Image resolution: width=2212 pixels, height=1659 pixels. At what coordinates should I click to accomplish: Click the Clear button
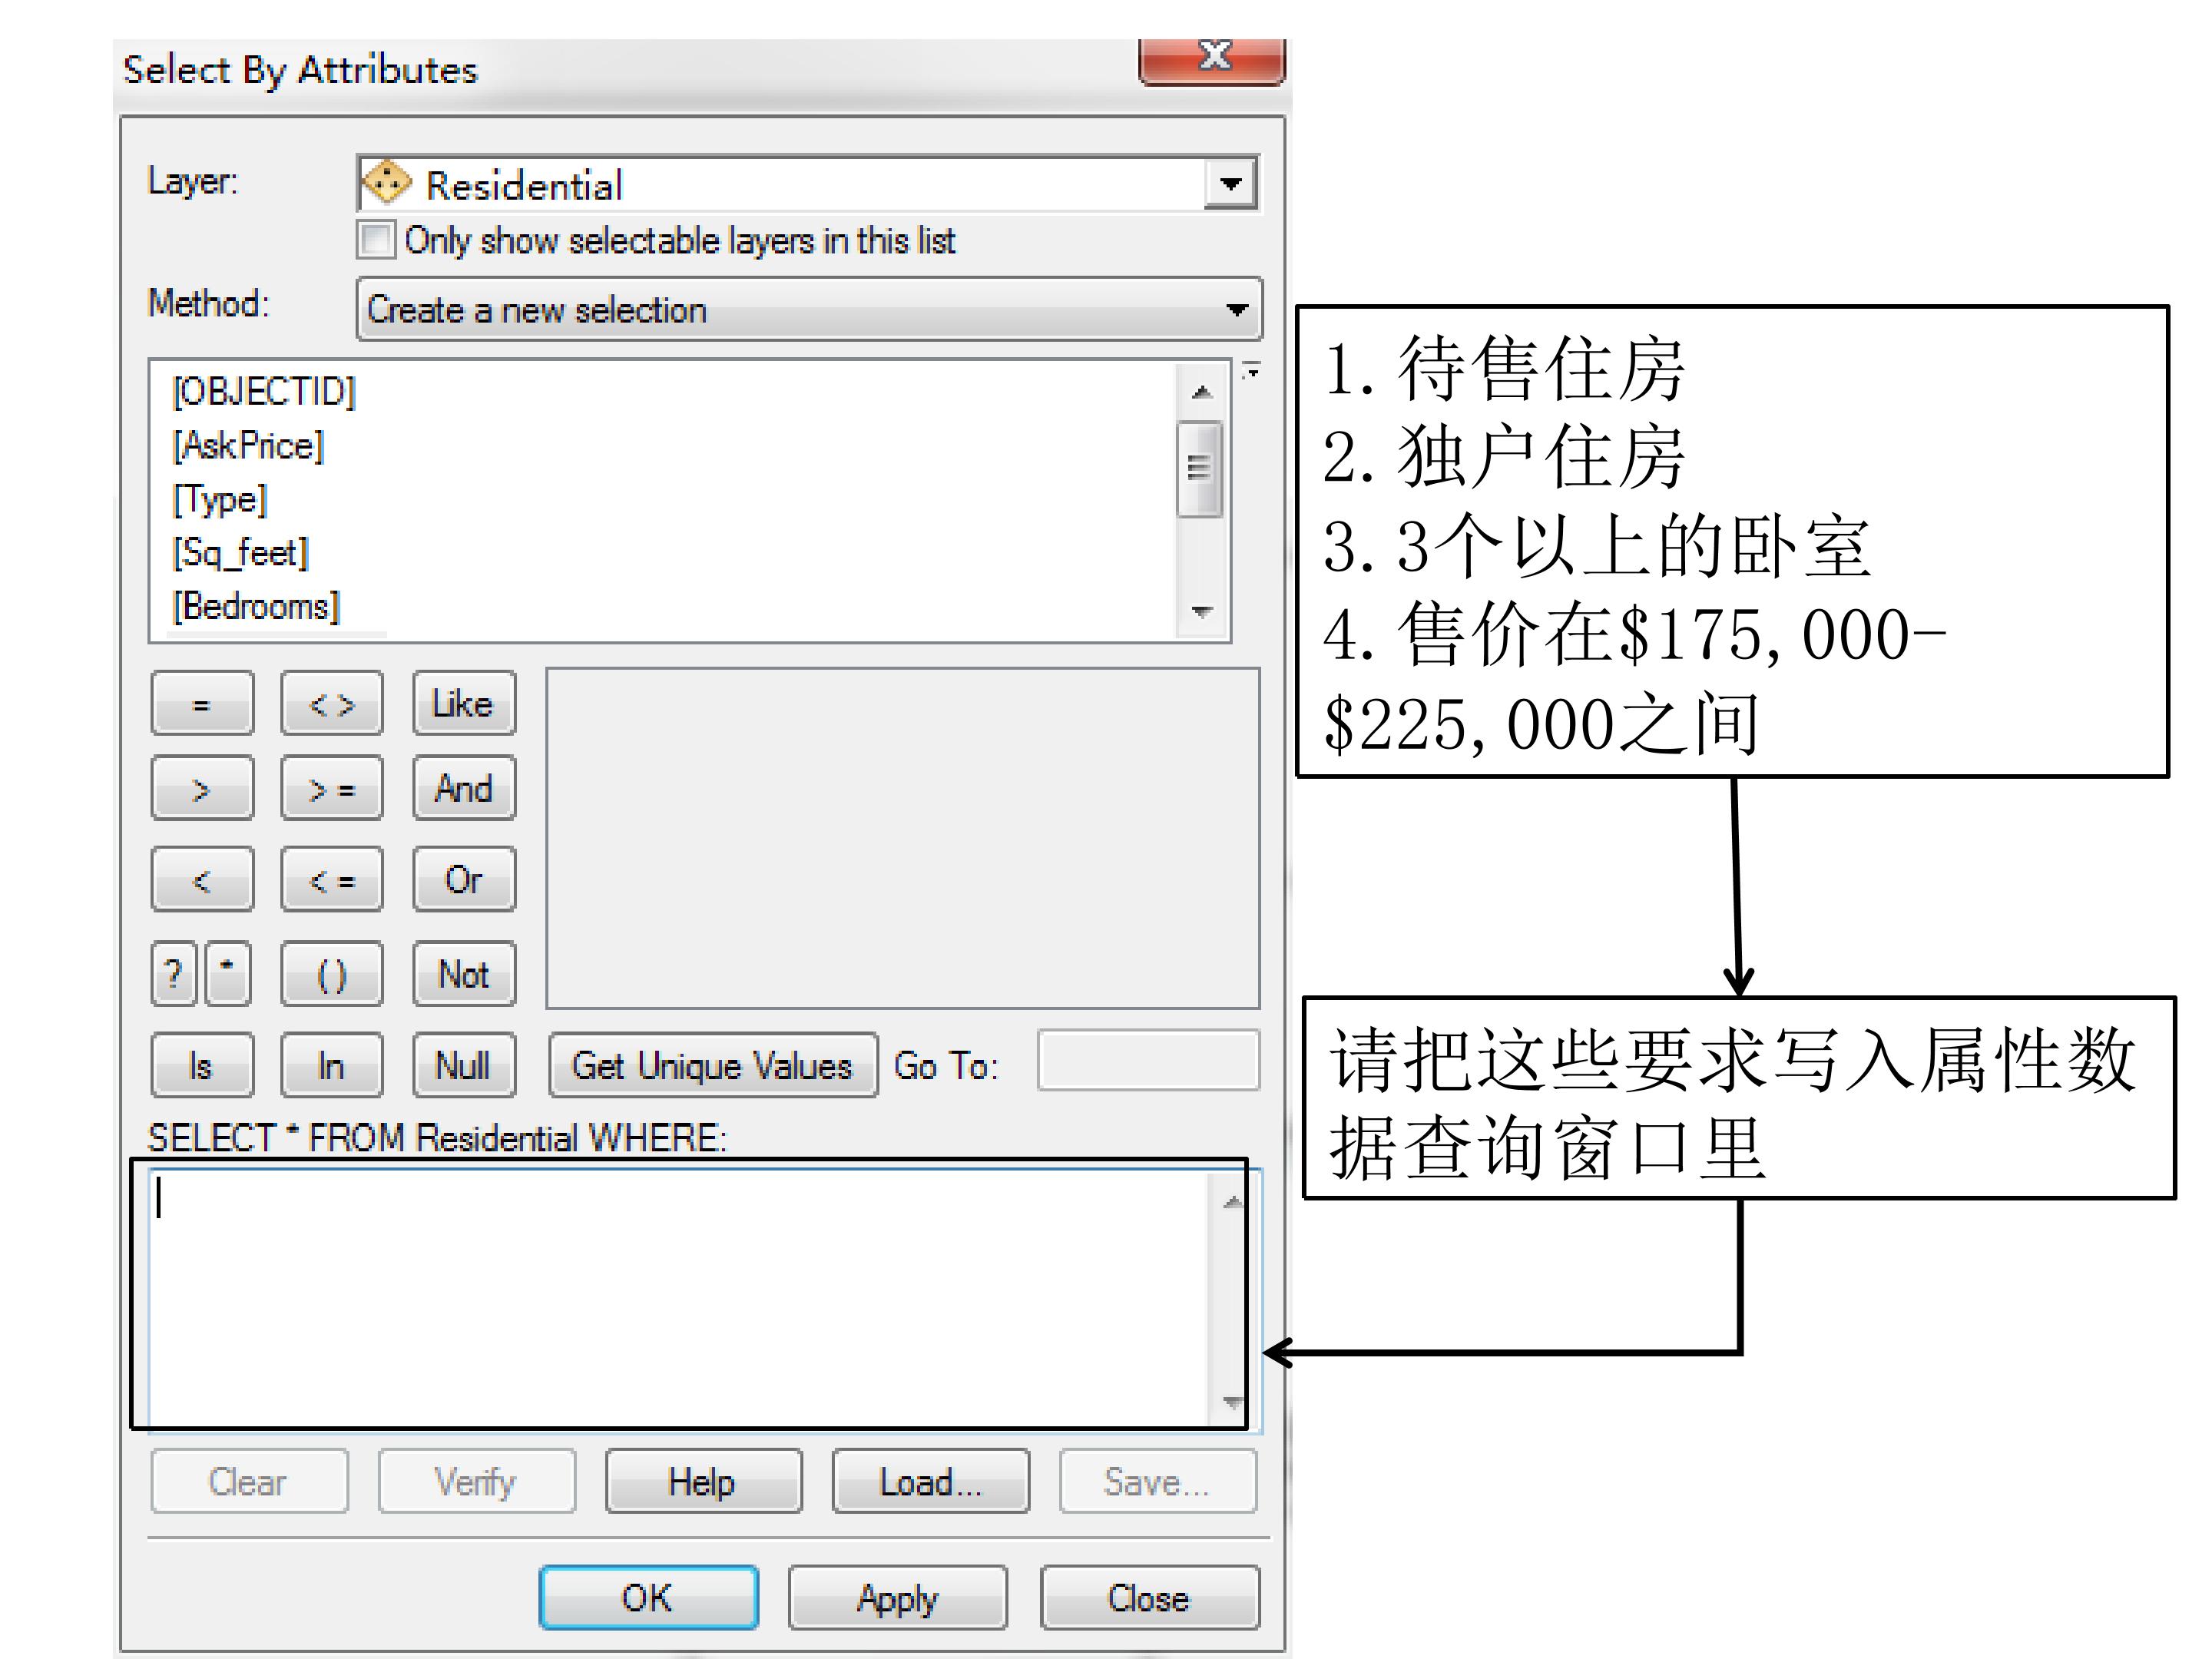[x=249, y=1481]
